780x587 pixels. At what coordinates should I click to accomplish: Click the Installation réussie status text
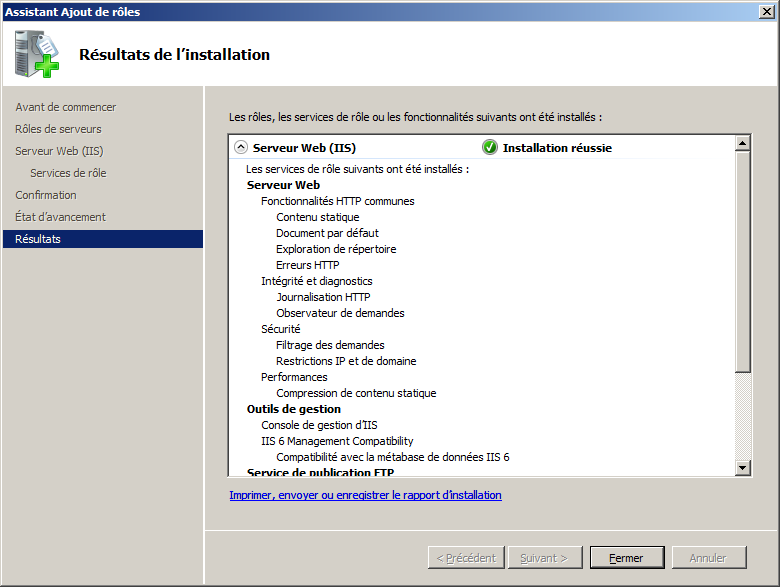[x=557, y=148]
